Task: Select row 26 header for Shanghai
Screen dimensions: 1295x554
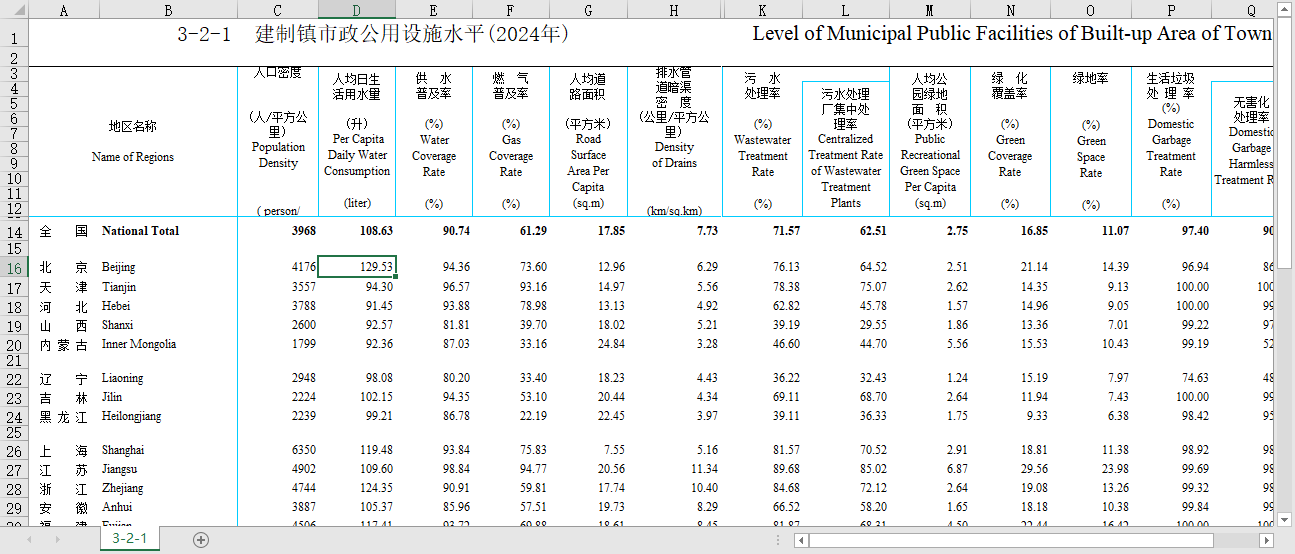Action: coord(14,451)
